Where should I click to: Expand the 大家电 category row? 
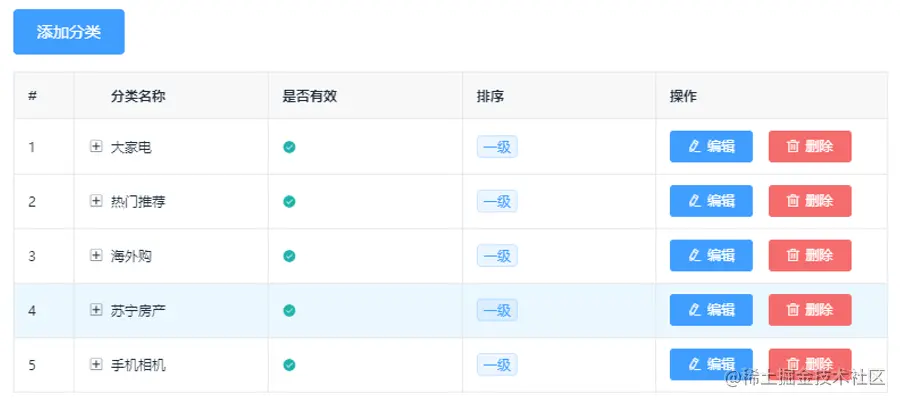96,146
